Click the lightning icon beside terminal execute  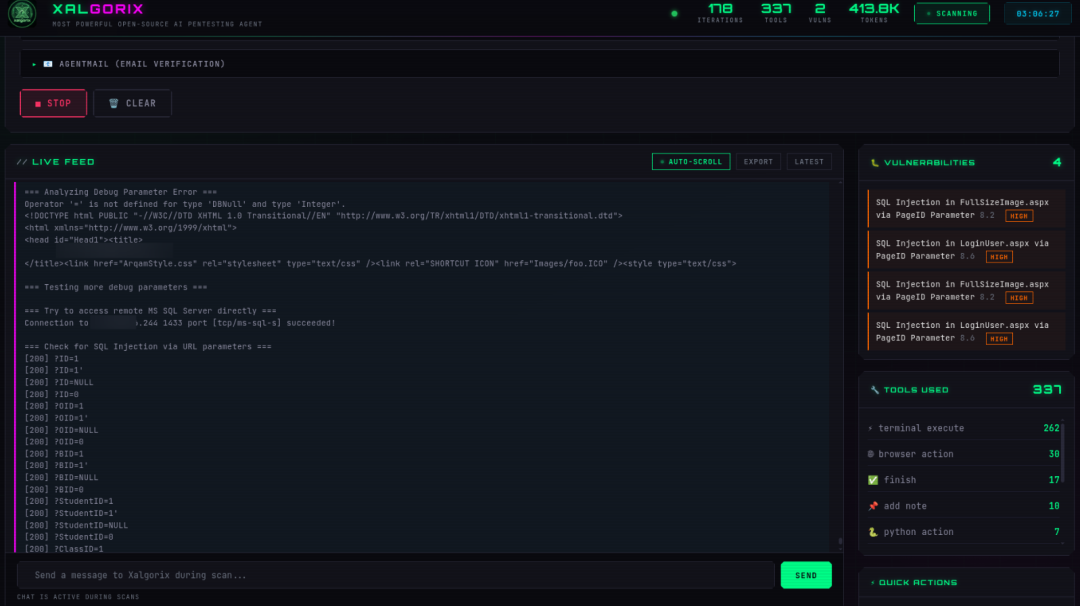pyautogui.click(x=871, y=428)
